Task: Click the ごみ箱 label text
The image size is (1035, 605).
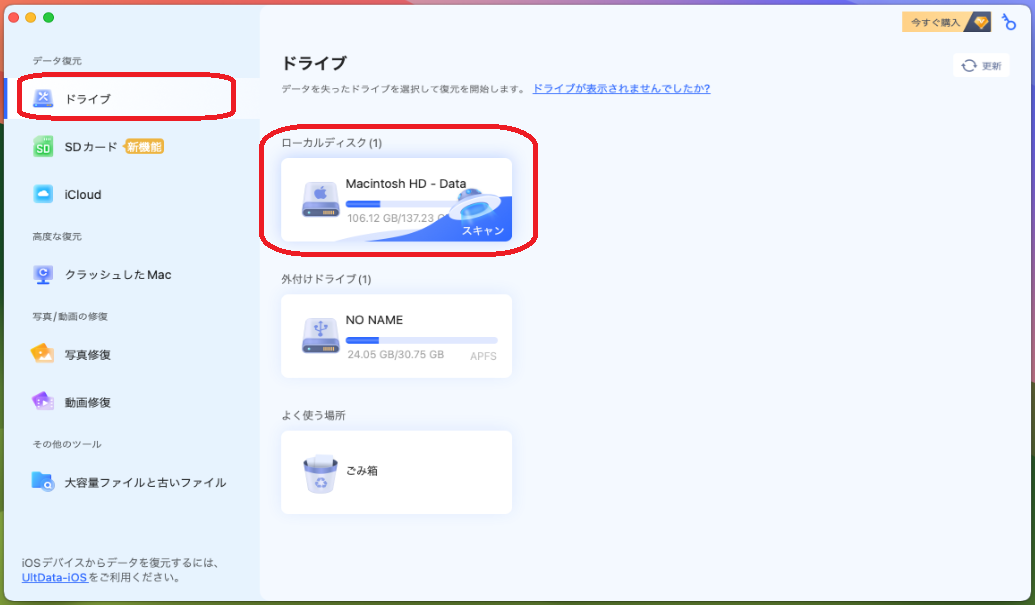Action: [362, 470]
